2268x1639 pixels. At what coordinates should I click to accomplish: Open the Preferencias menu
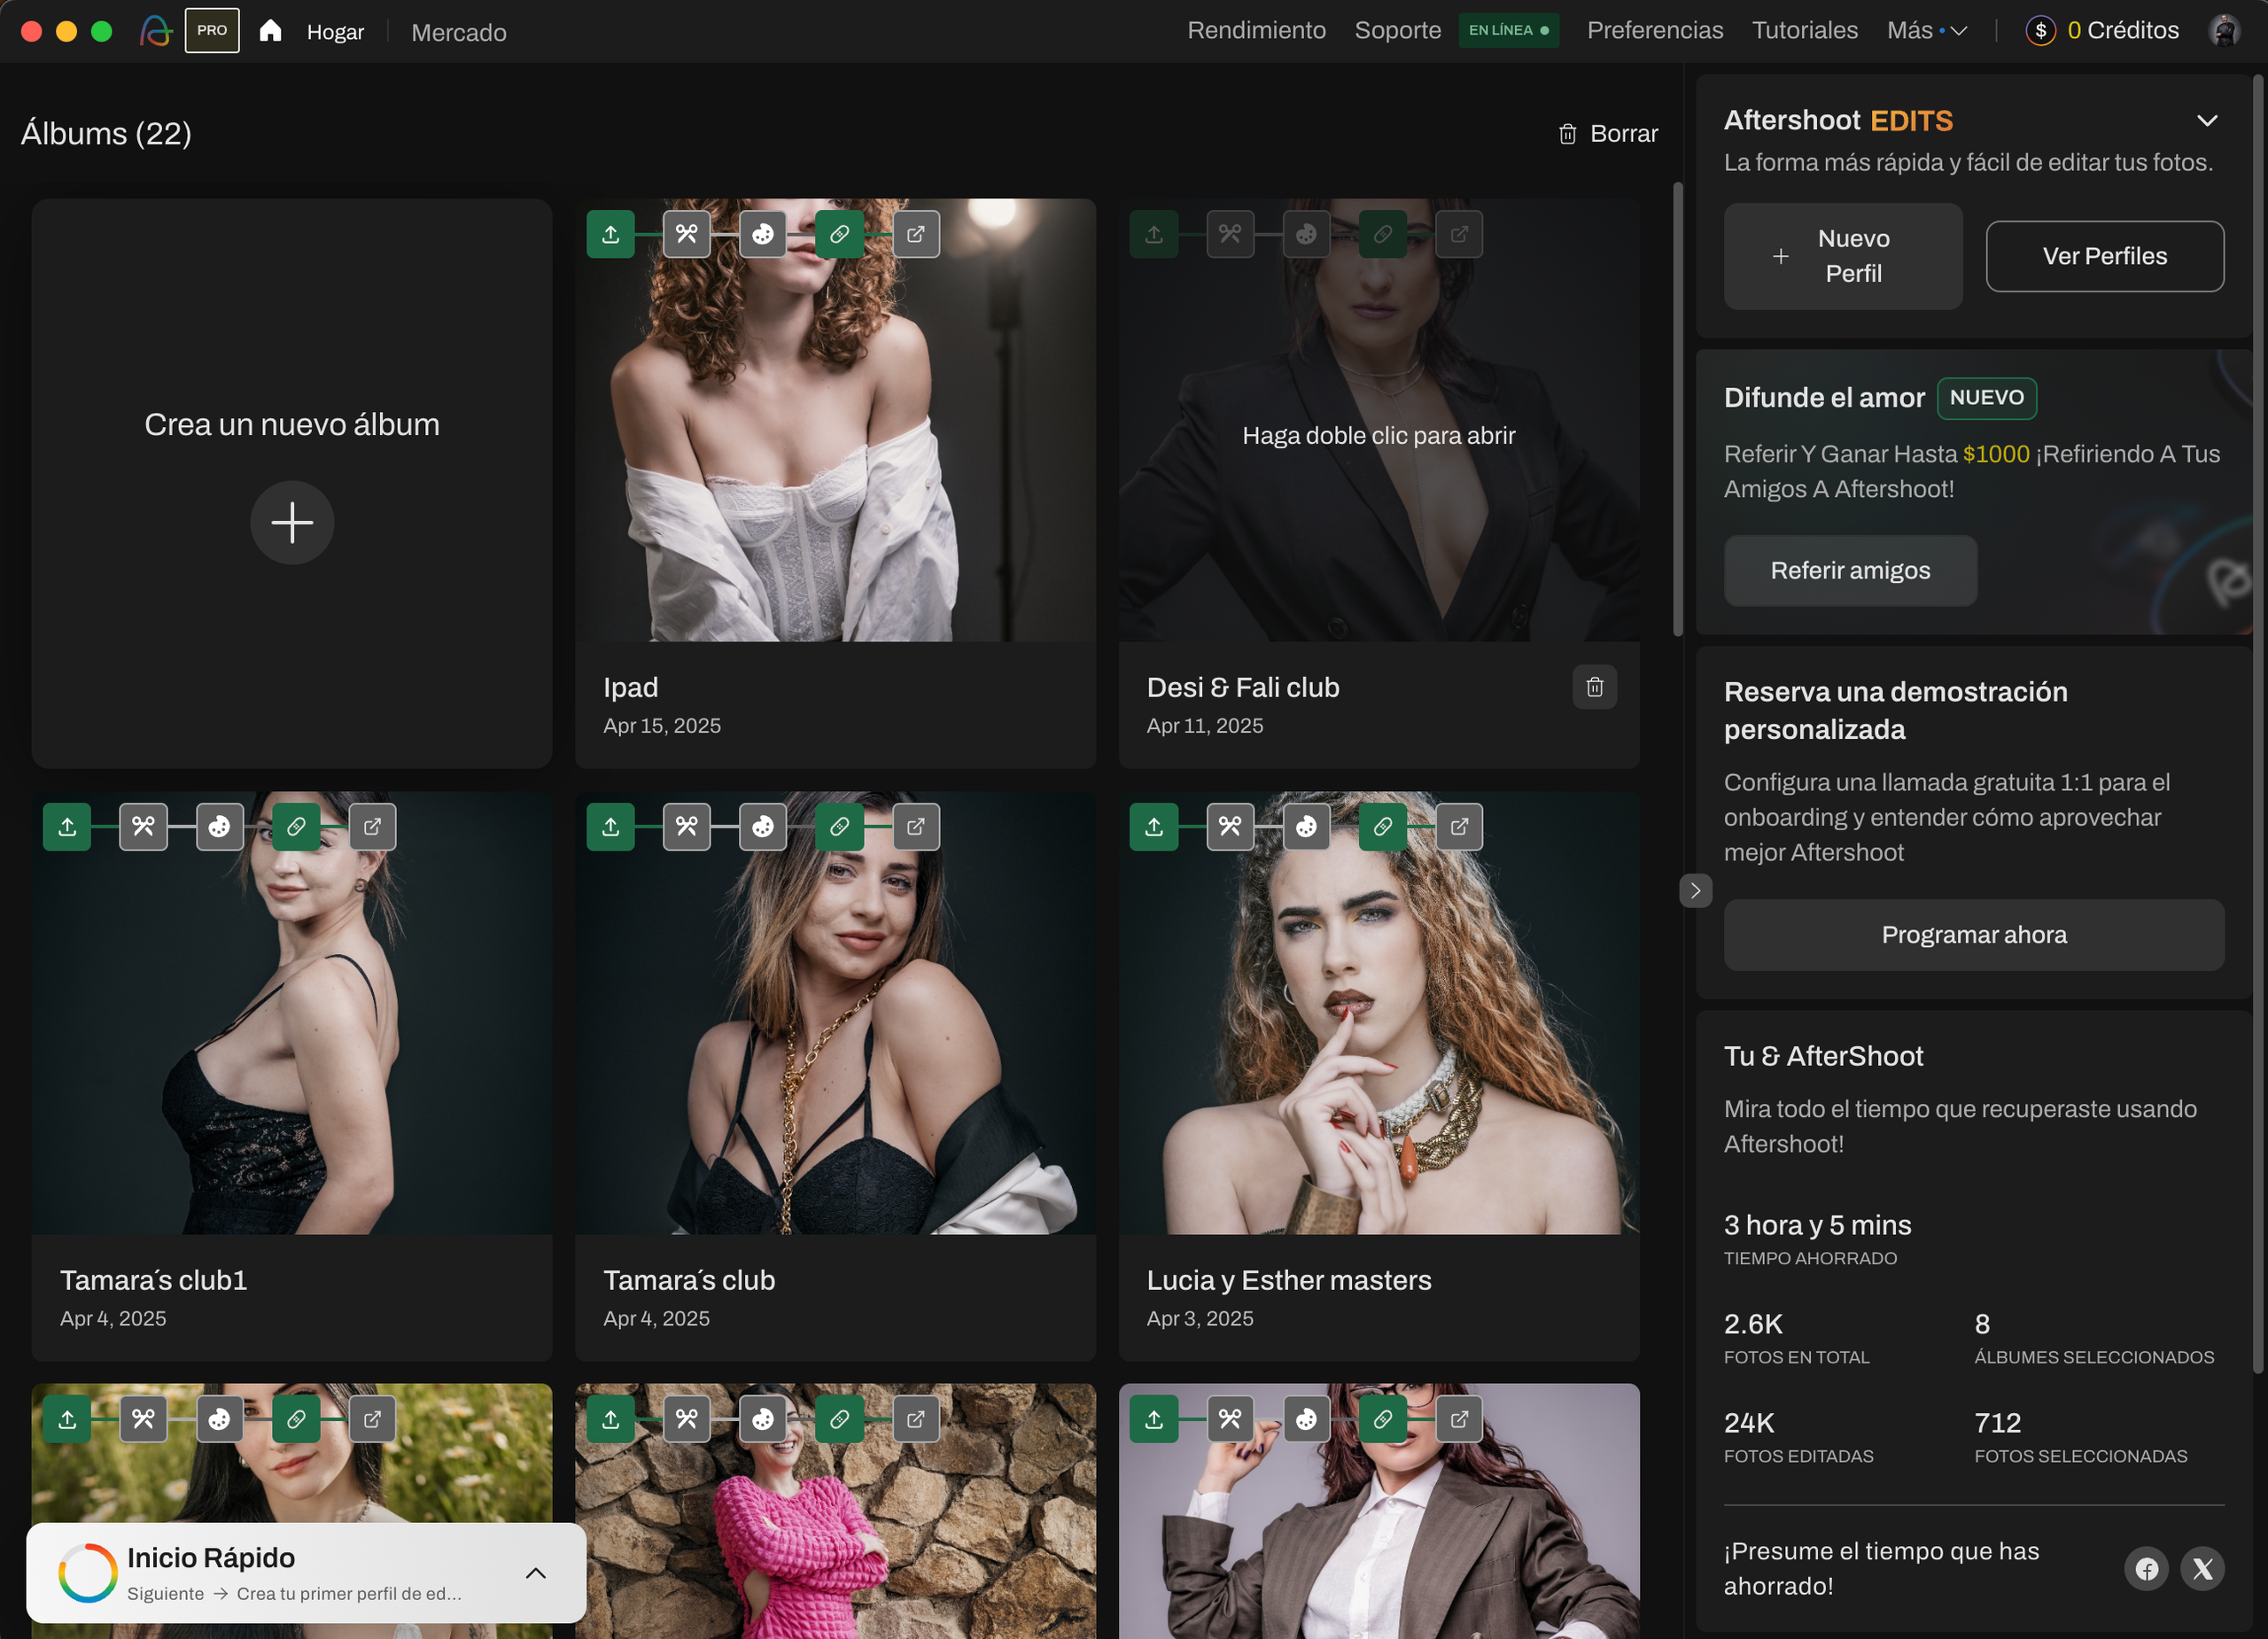point(1654,31)
